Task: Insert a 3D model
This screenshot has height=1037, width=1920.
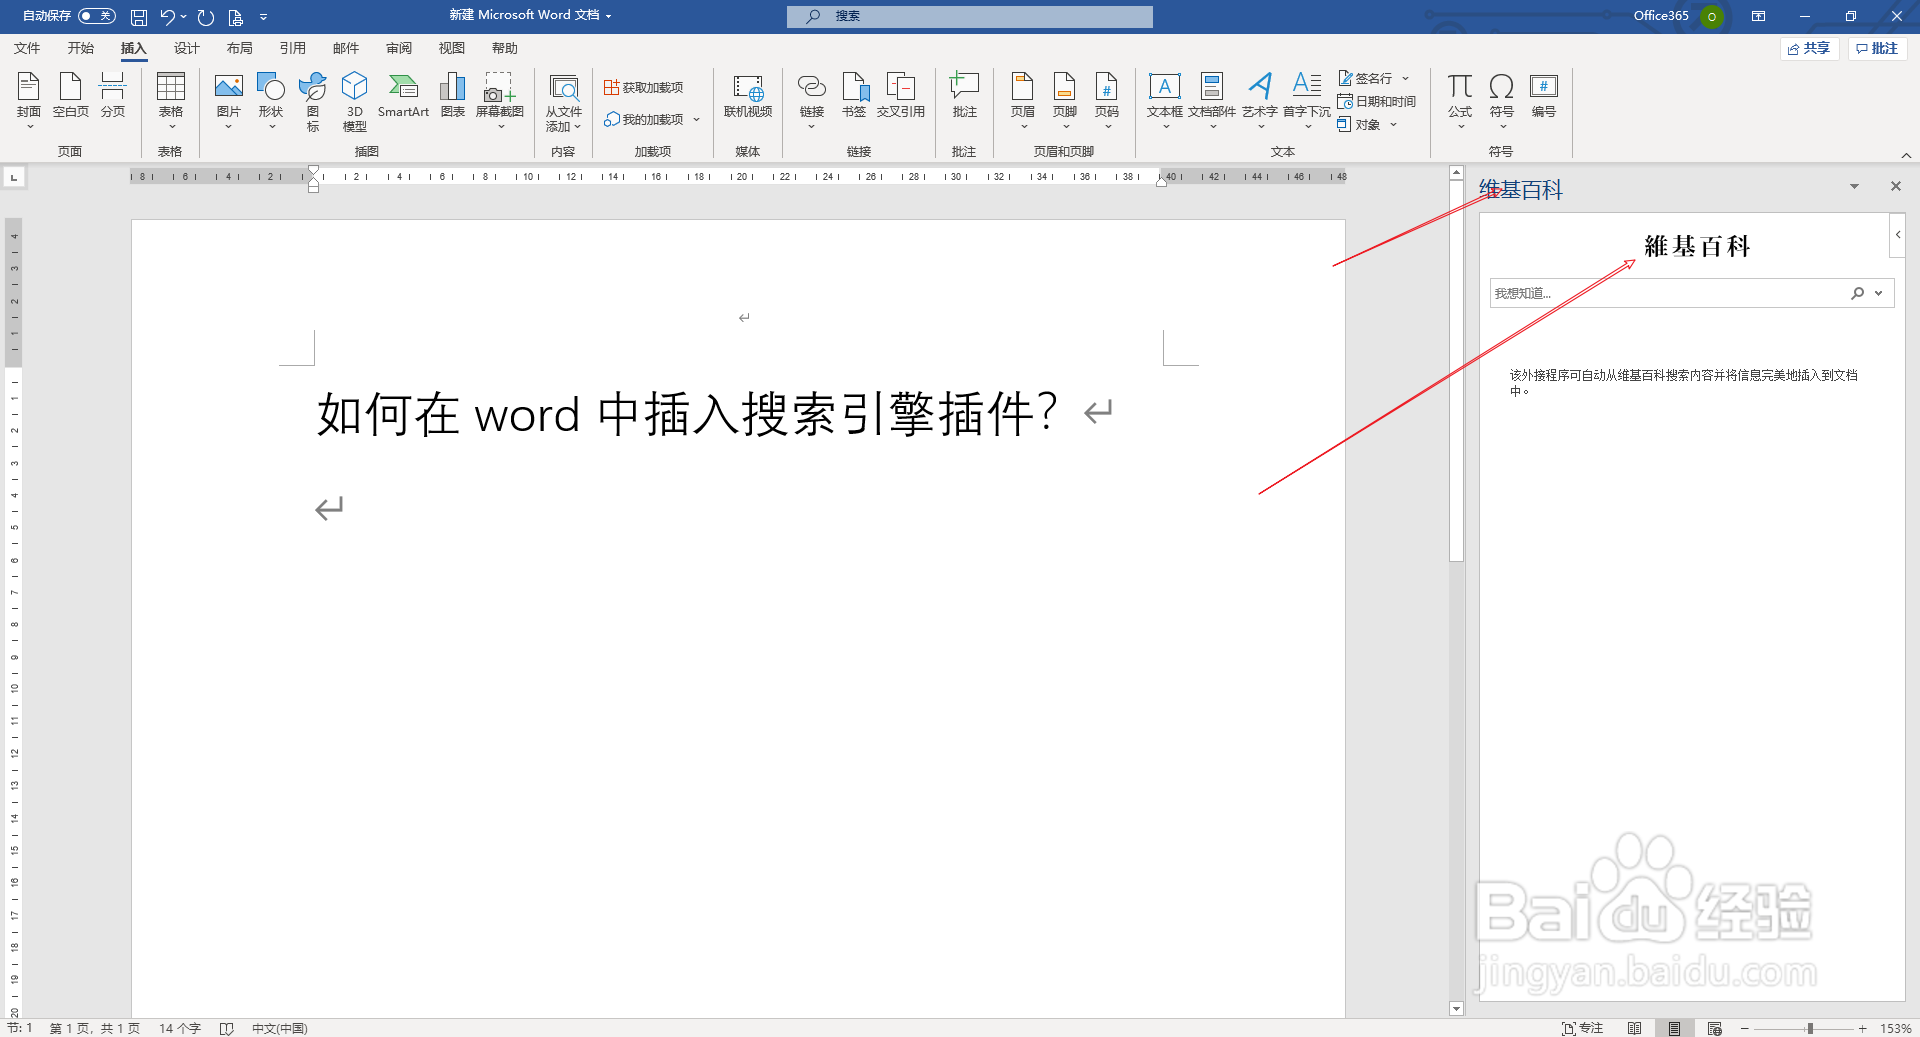Action: click(355, 100)
